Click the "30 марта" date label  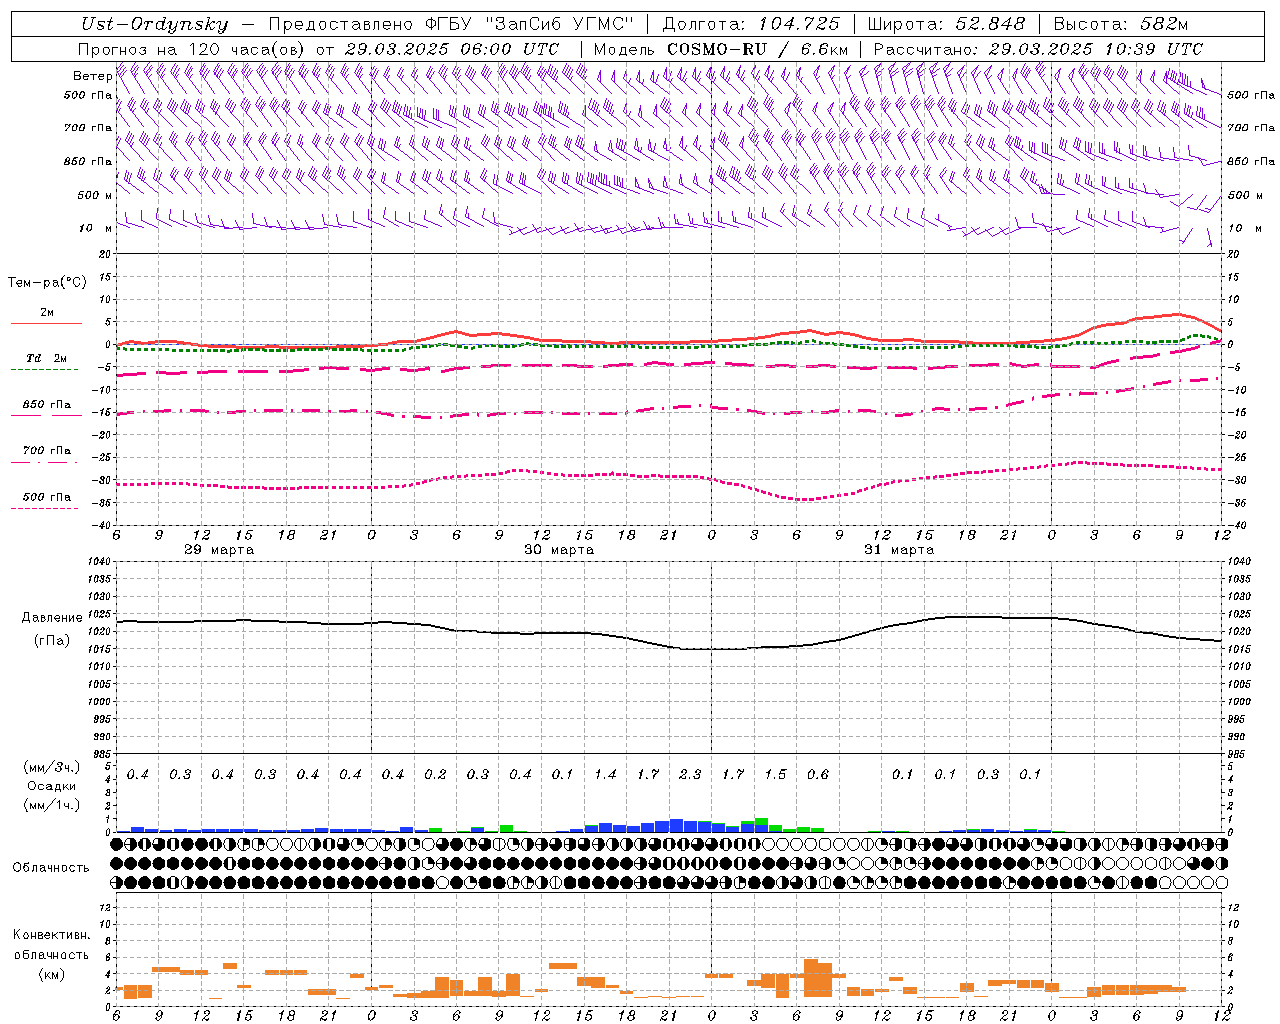pyautogui.click(x=559, y=550)
